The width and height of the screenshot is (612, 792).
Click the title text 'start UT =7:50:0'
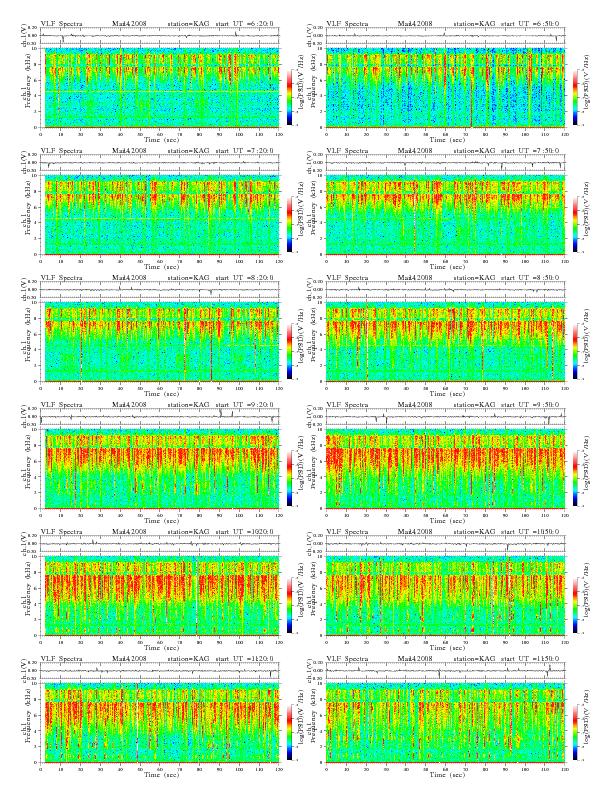point(530,151)
